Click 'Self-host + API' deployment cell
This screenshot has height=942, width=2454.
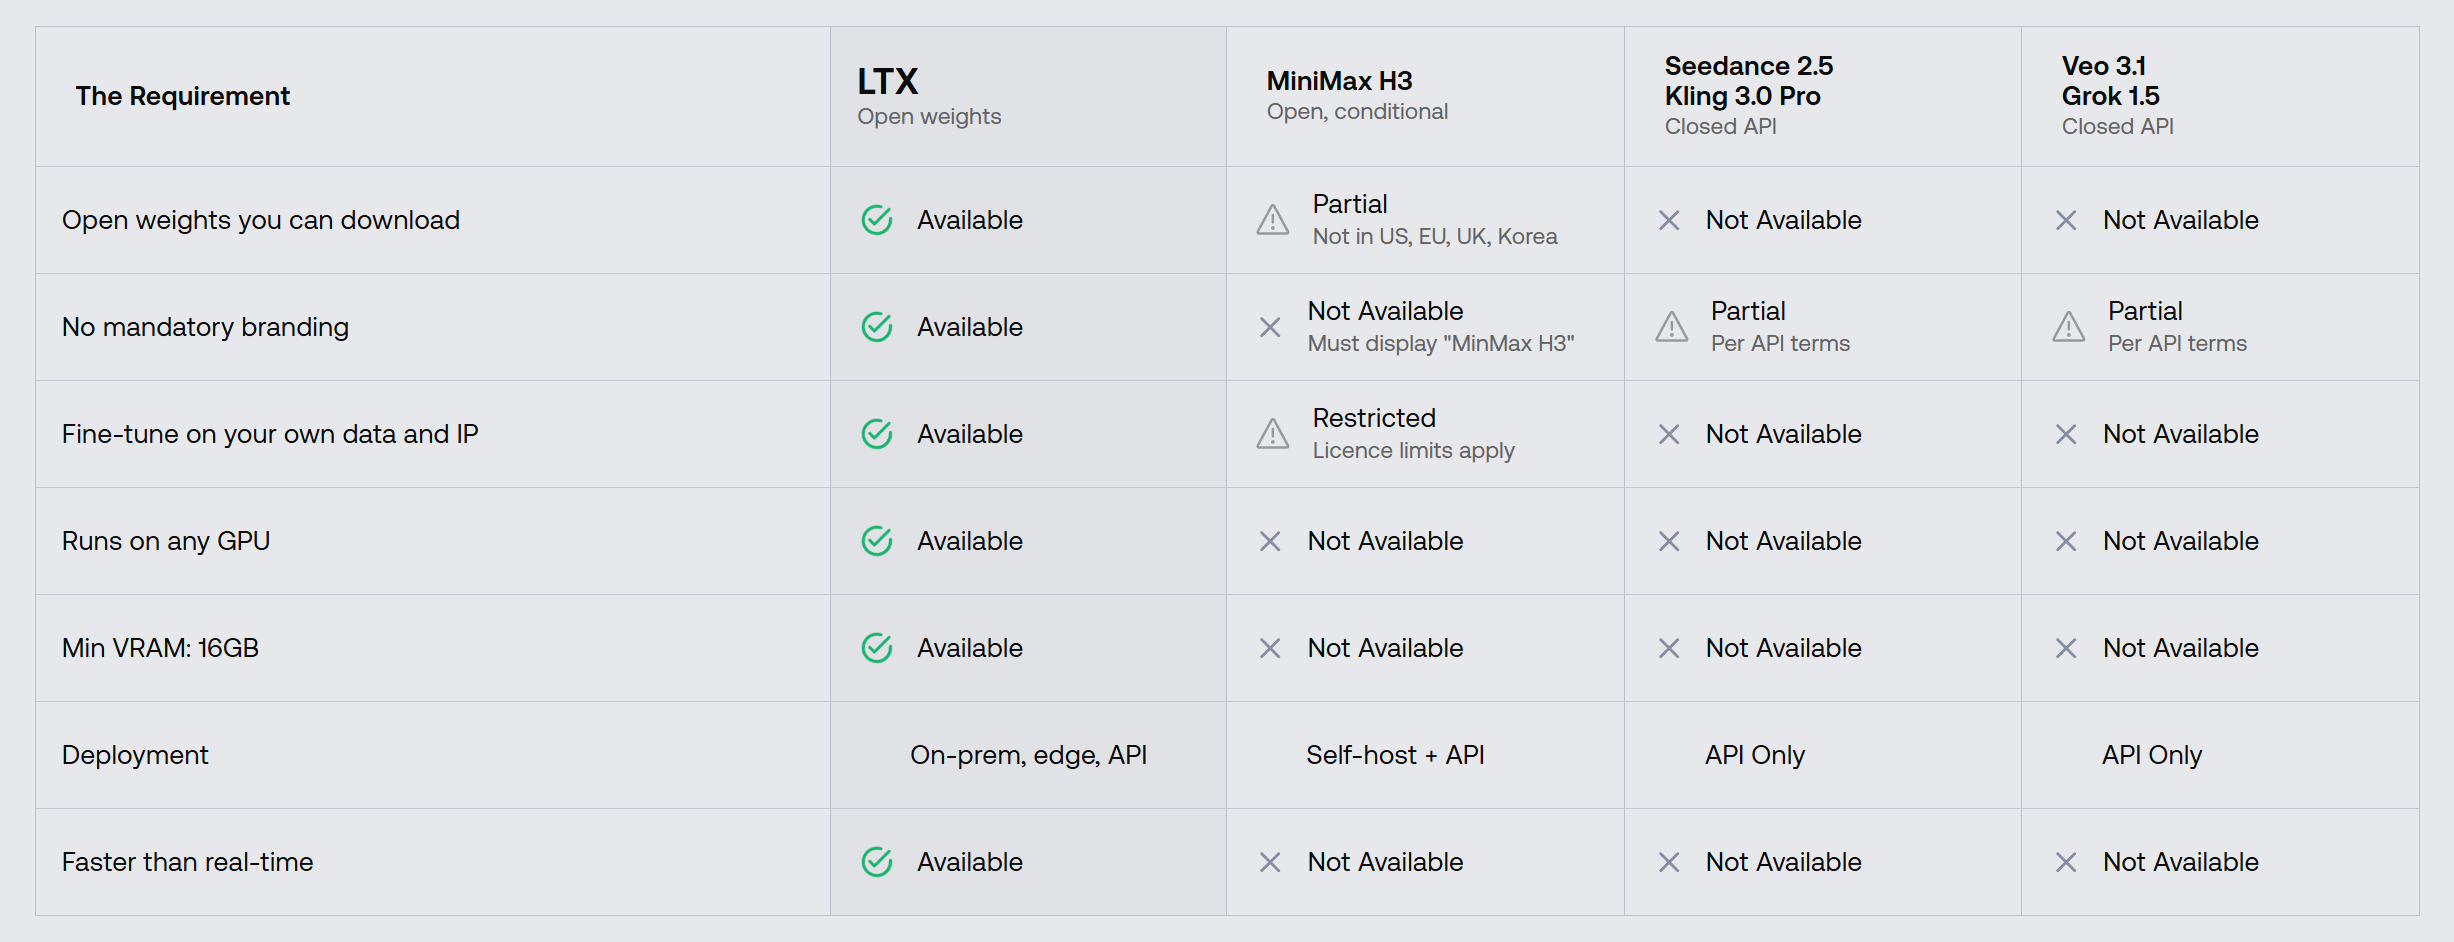coord(1395,755)
